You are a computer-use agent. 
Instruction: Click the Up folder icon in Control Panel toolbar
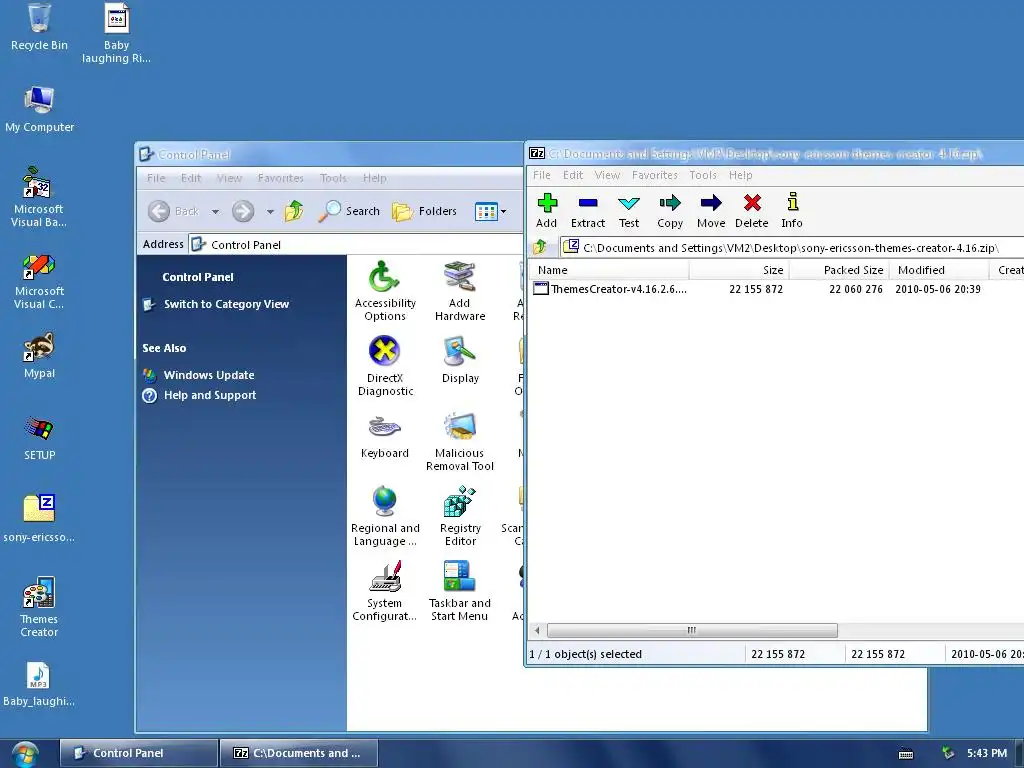294,211
